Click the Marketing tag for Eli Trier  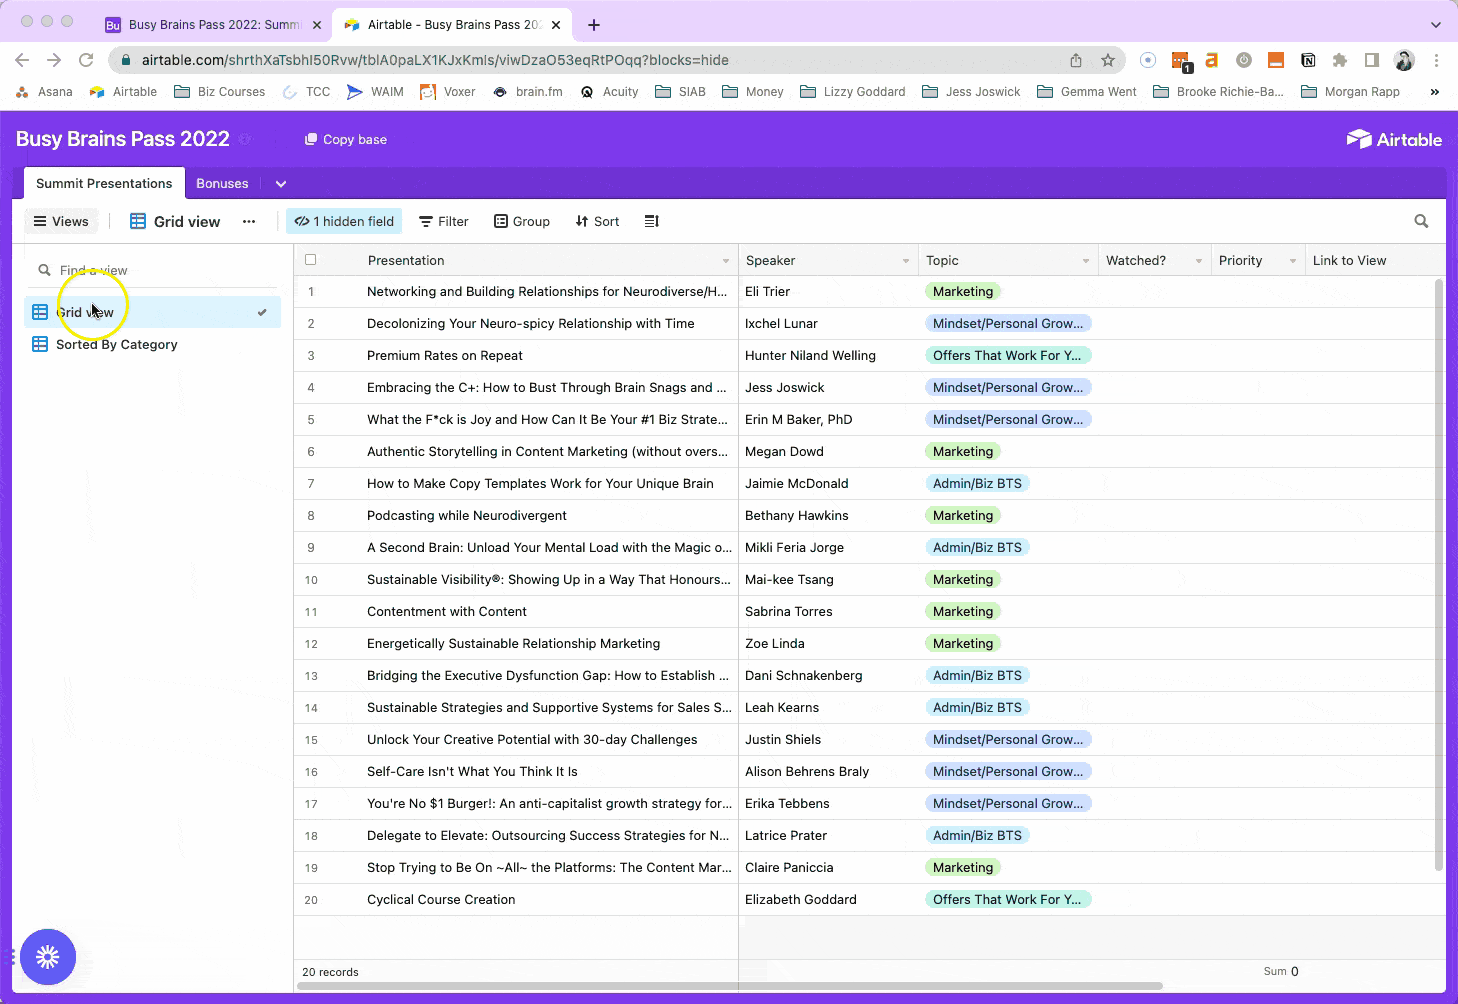click(x=962, y=291)
